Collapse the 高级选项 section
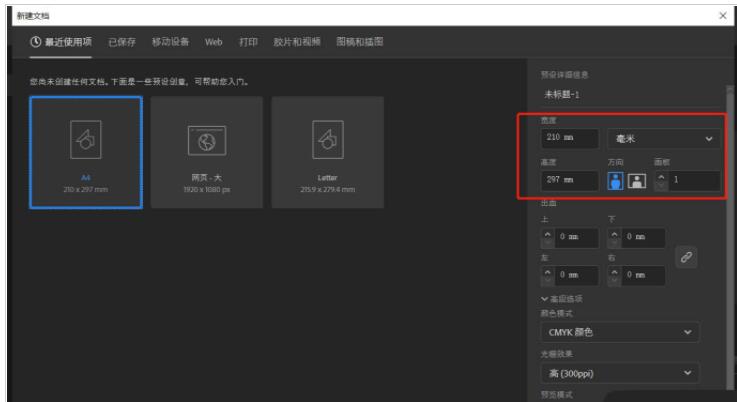Image resolution: width=737 pixels, height=402 pixels. [544, 298]
